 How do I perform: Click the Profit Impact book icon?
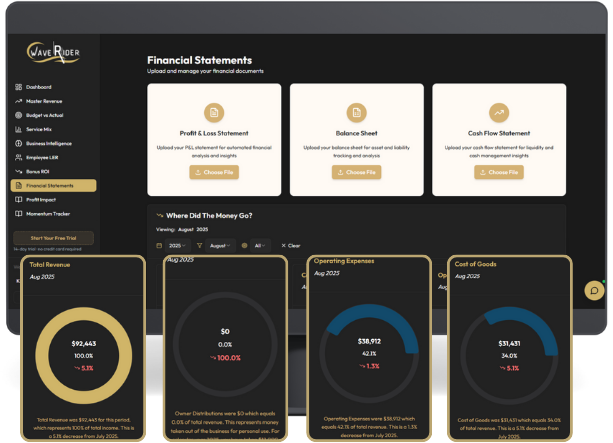[x=18, y=199]
